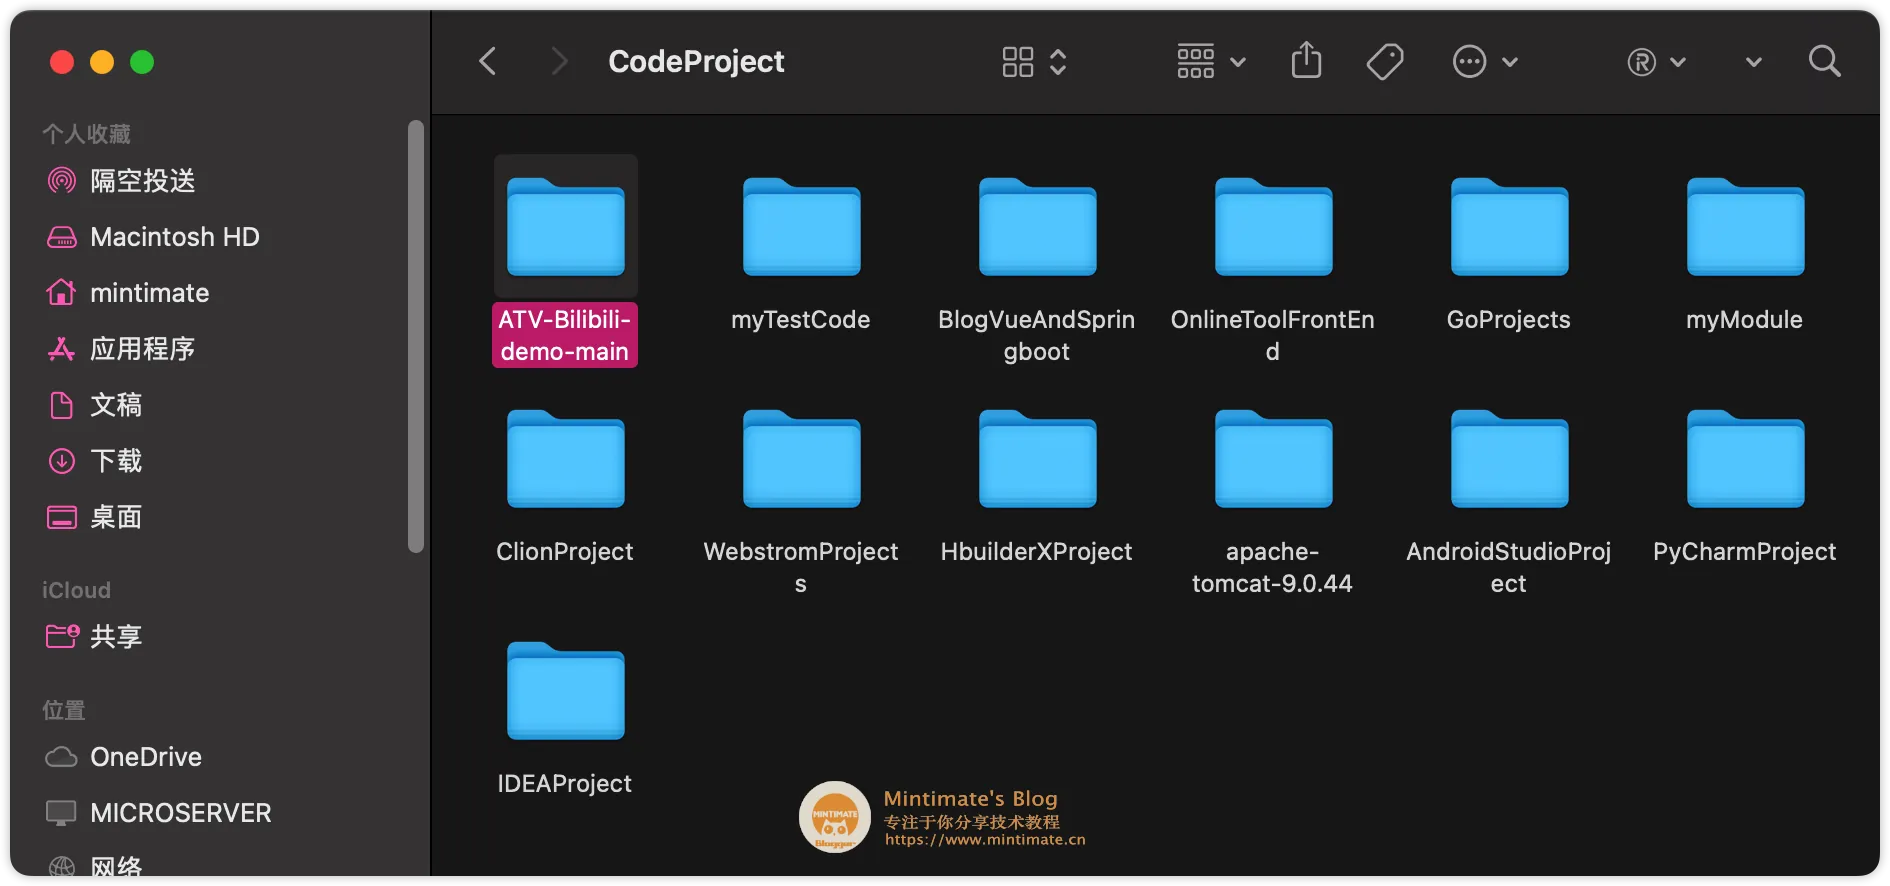1890x886 pixels.
Task: Select the PyCharmProject folder
Action: pyautogui.click(x=1745, y=459)
